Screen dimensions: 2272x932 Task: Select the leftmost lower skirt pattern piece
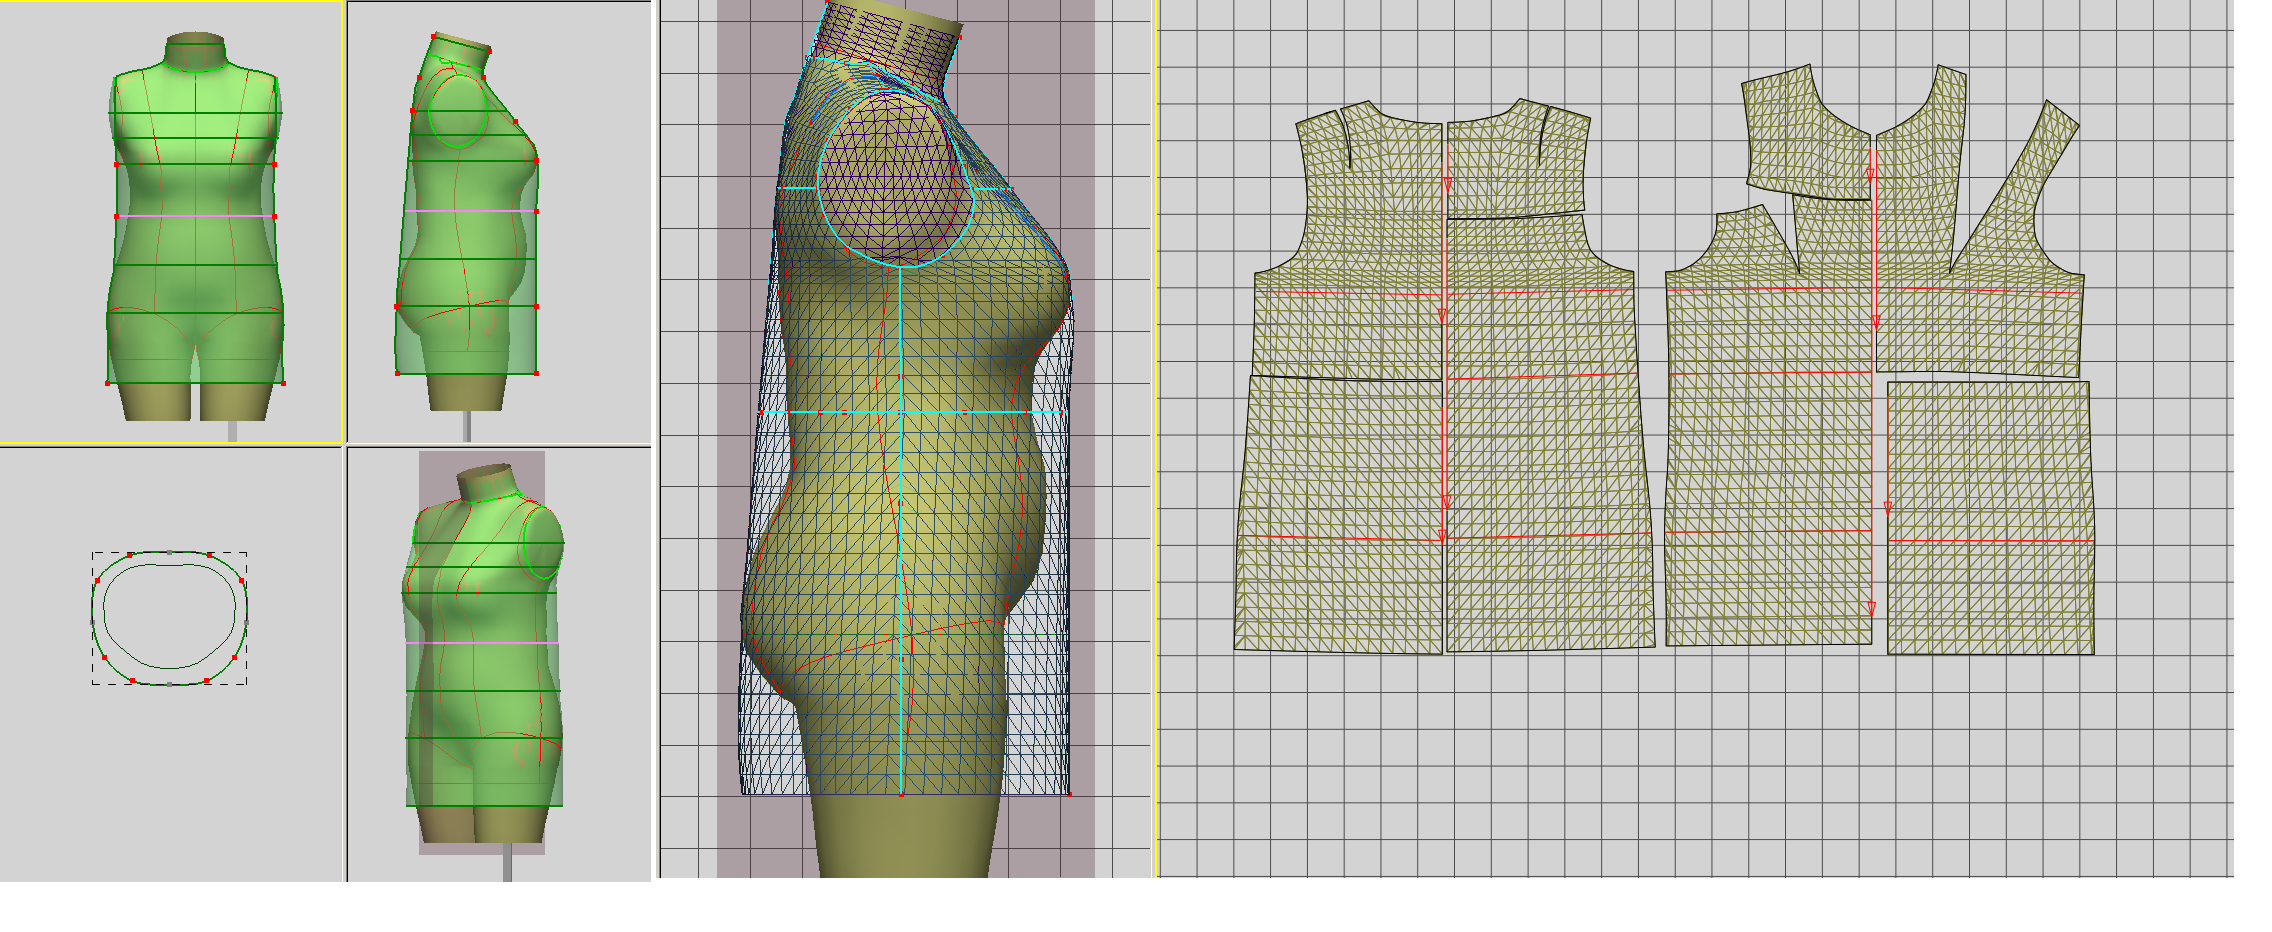click(x=1339, y=515)
